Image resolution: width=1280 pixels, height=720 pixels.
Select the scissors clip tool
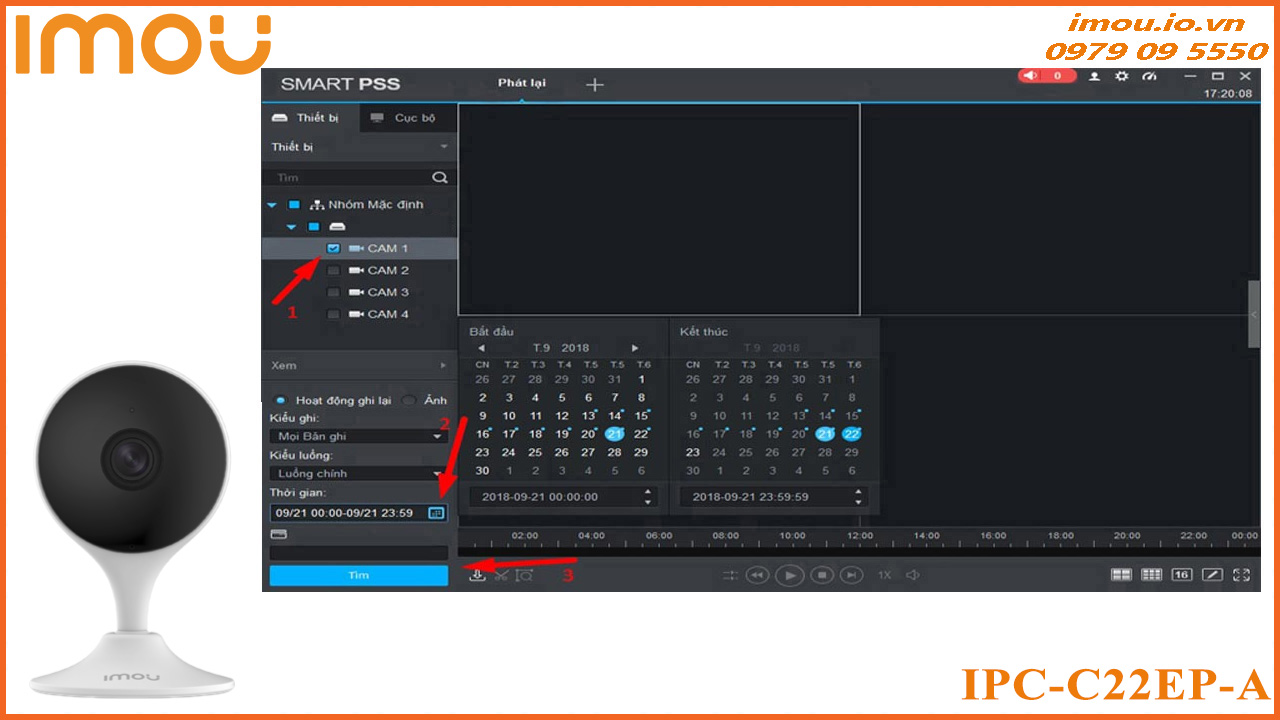(x=501, y=575)
